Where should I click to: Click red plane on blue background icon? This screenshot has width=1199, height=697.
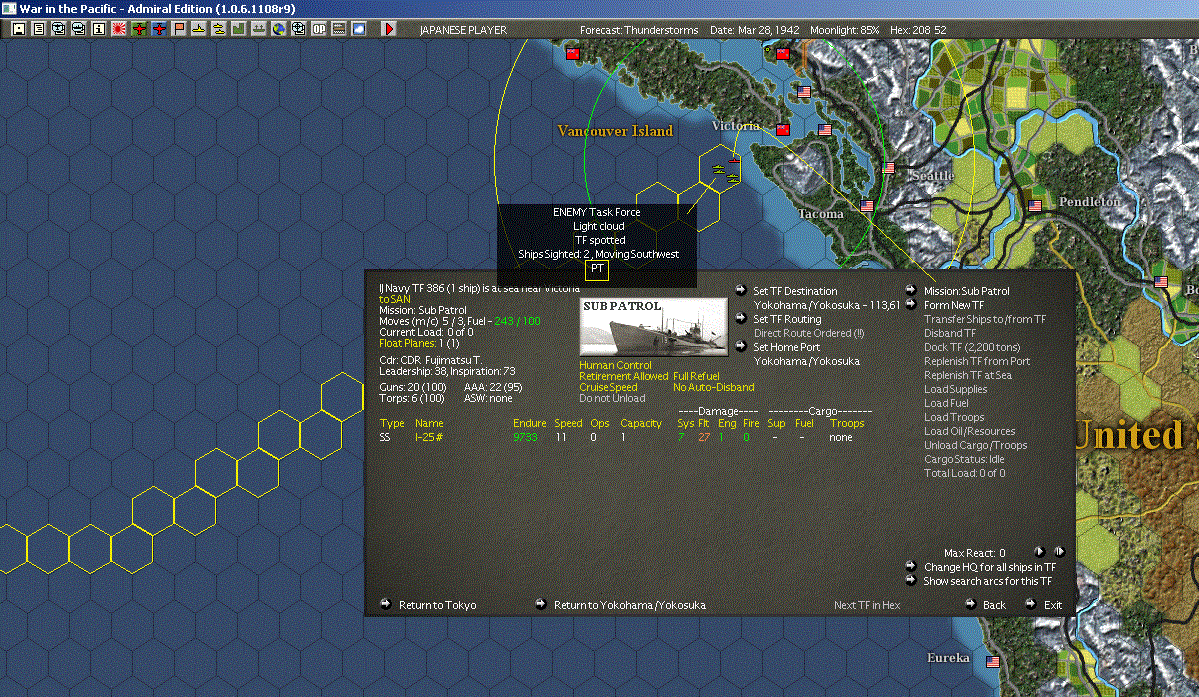159,29
